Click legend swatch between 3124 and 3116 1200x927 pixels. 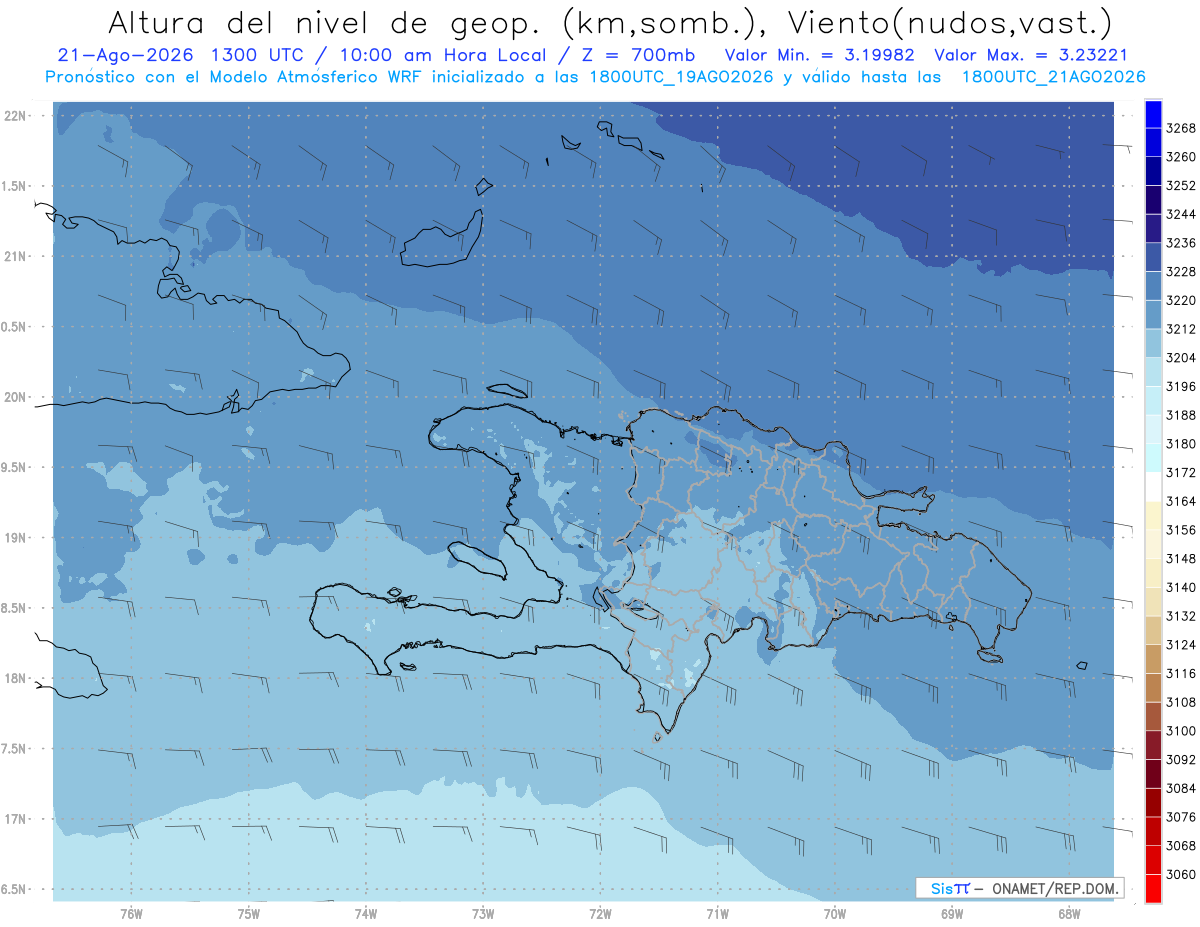point(1152,659)
